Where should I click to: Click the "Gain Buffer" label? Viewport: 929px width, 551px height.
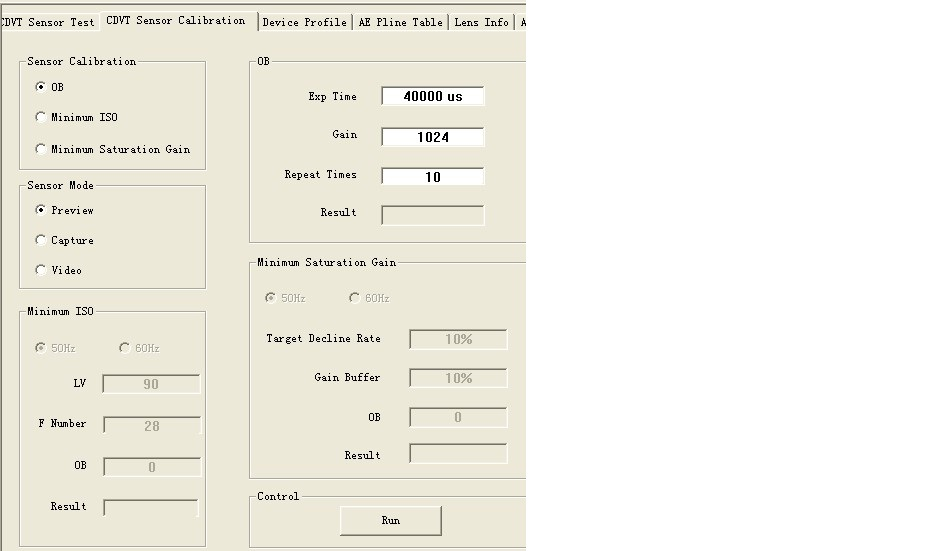(x=347, y=377)
